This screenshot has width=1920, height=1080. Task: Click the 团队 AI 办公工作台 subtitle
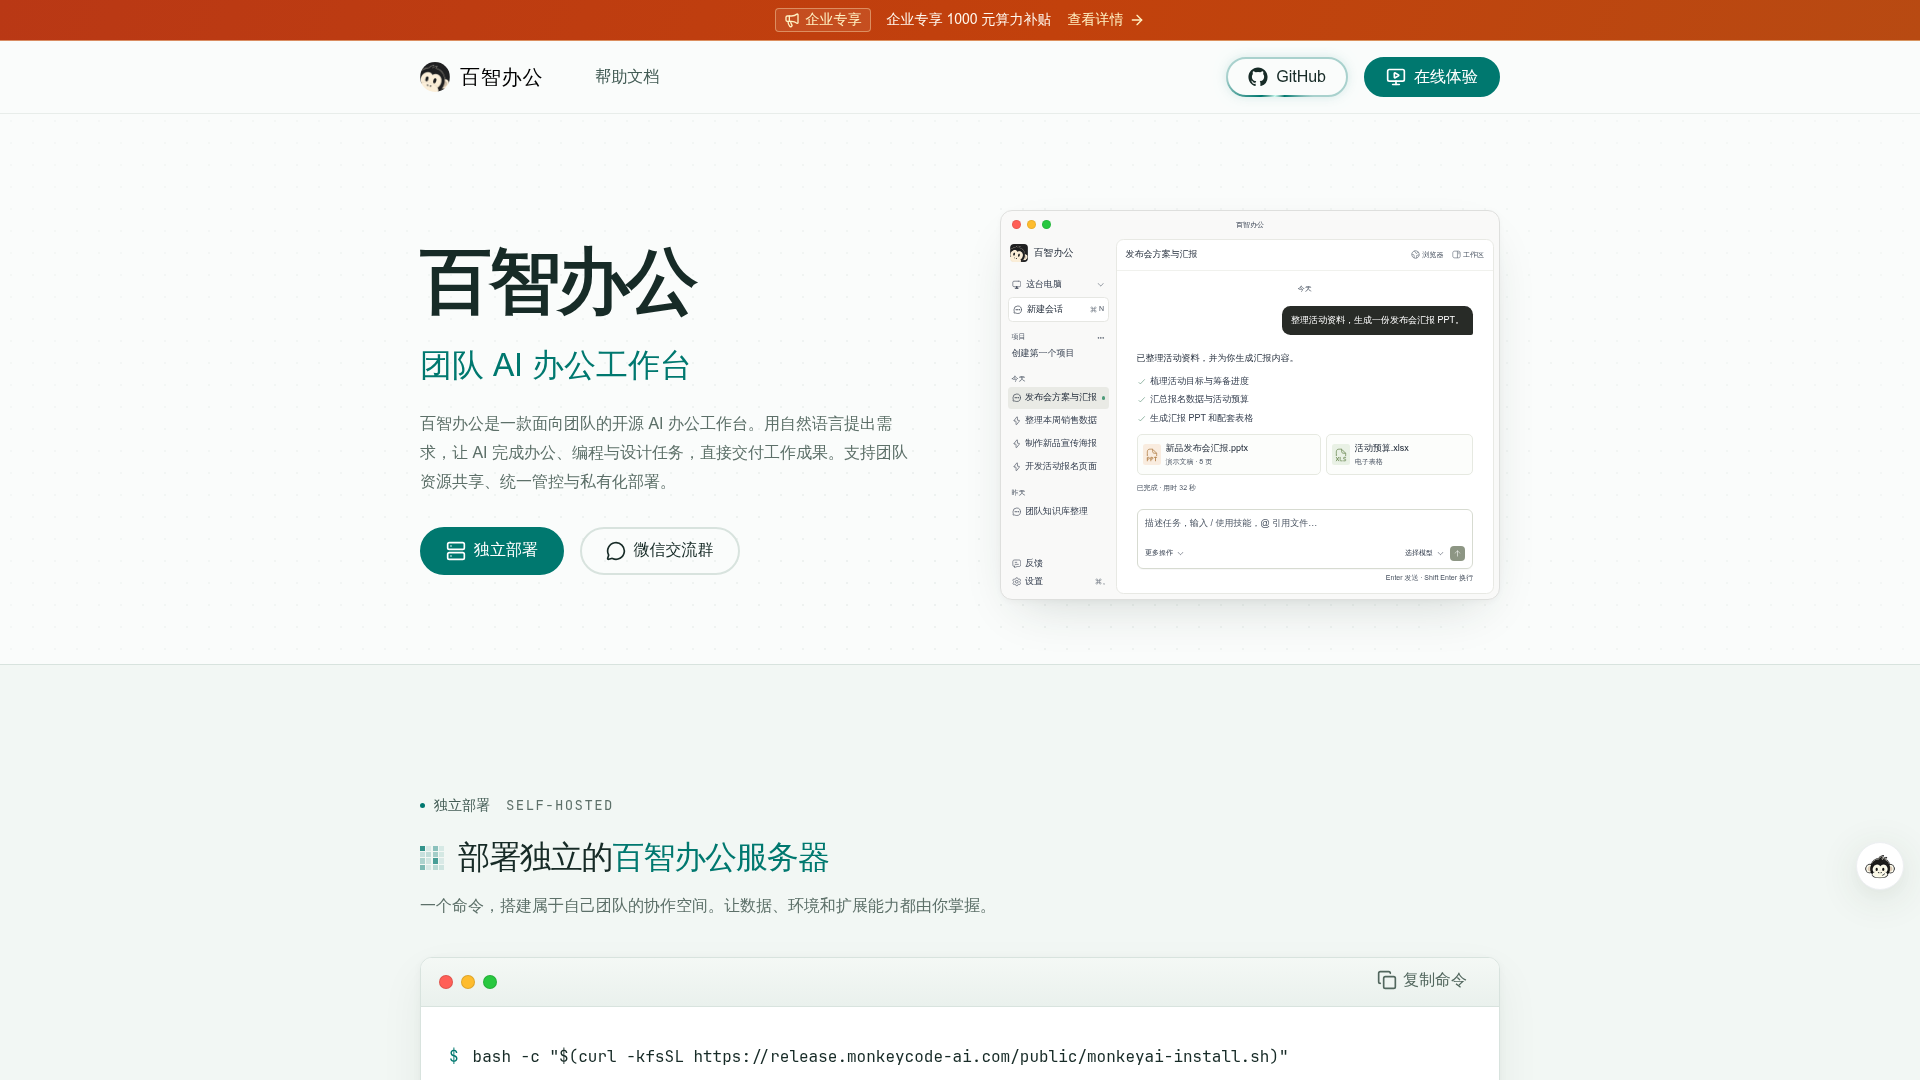point(555,366)
